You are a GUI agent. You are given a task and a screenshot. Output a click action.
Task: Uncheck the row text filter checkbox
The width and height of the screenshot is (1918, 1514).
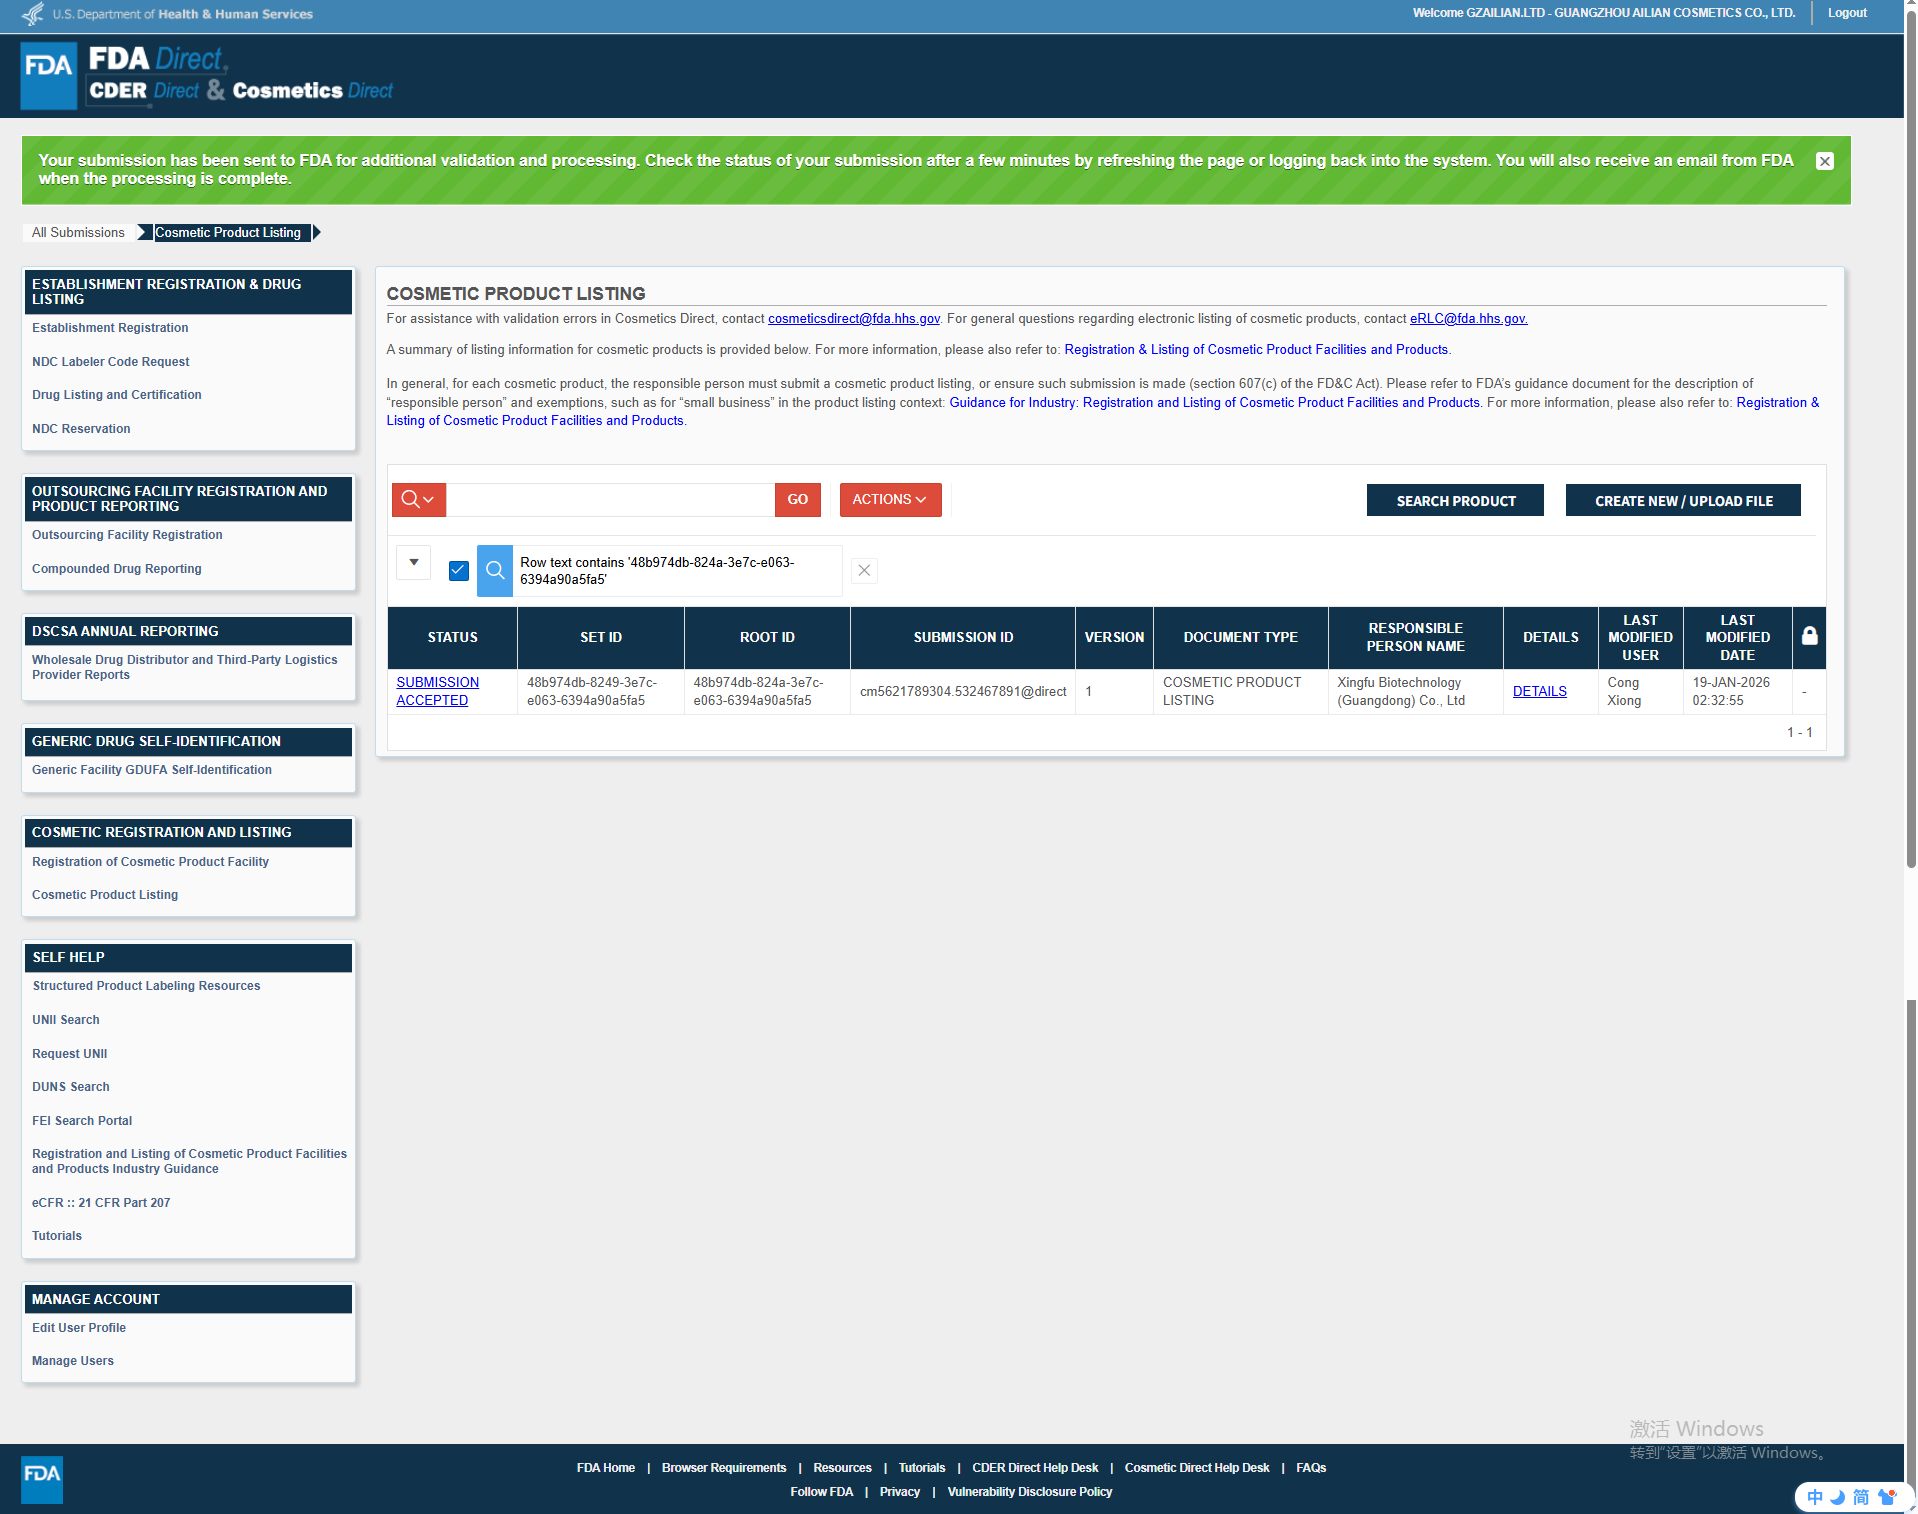459,571
